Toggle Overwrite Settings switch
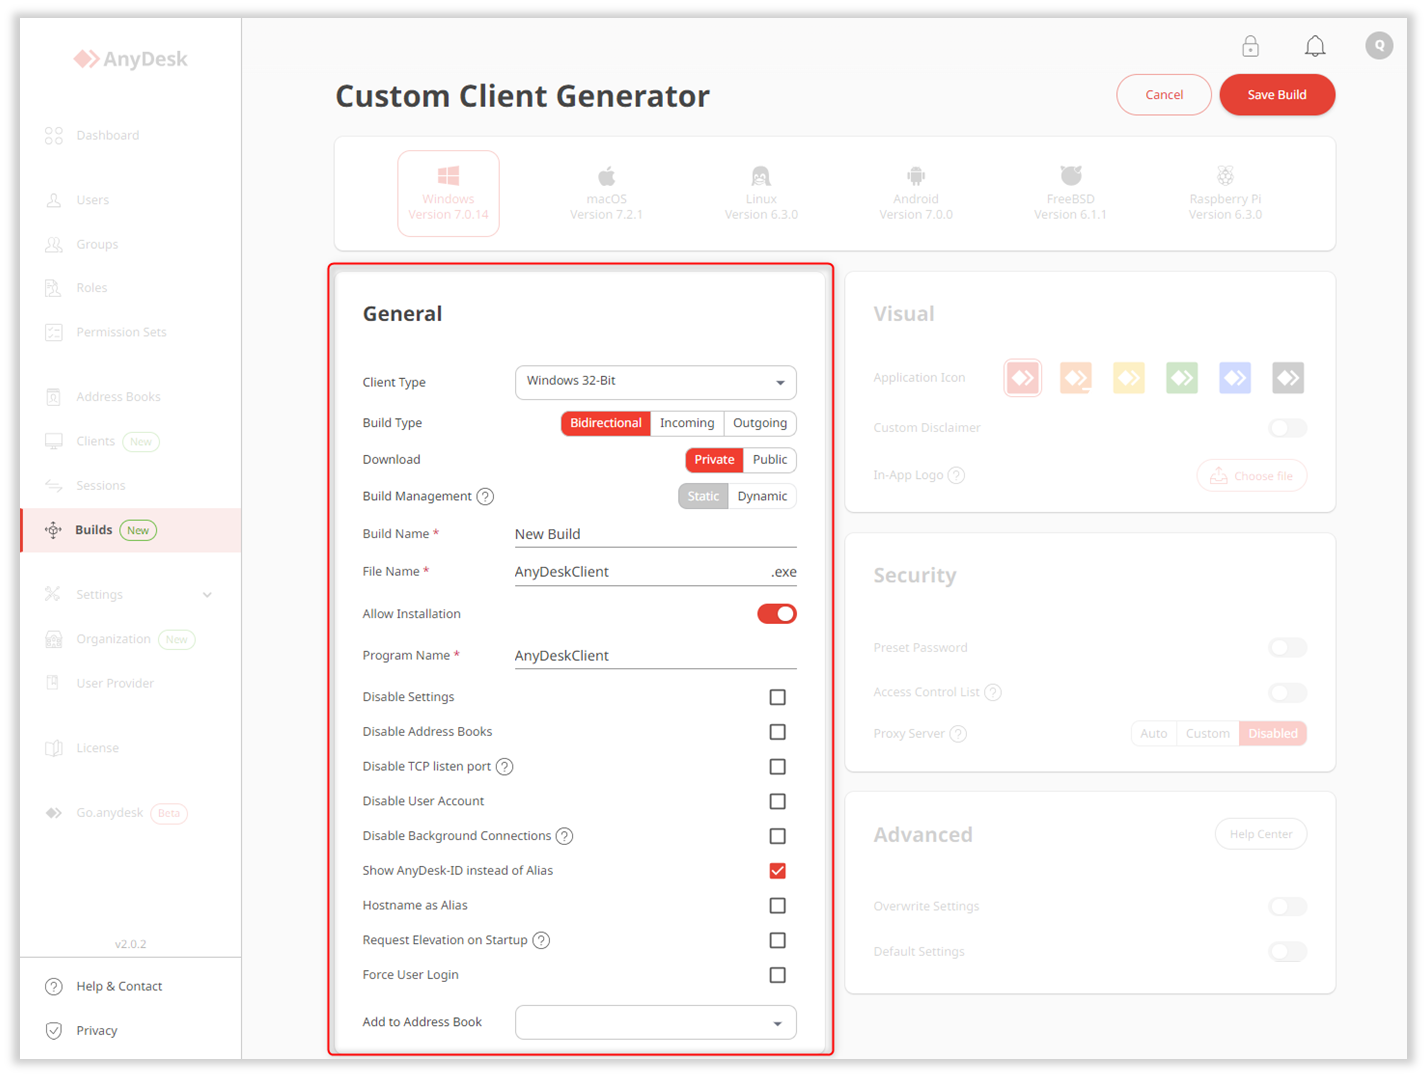This screenshot has height=1077, width=1427. [x=1287, y=907]
